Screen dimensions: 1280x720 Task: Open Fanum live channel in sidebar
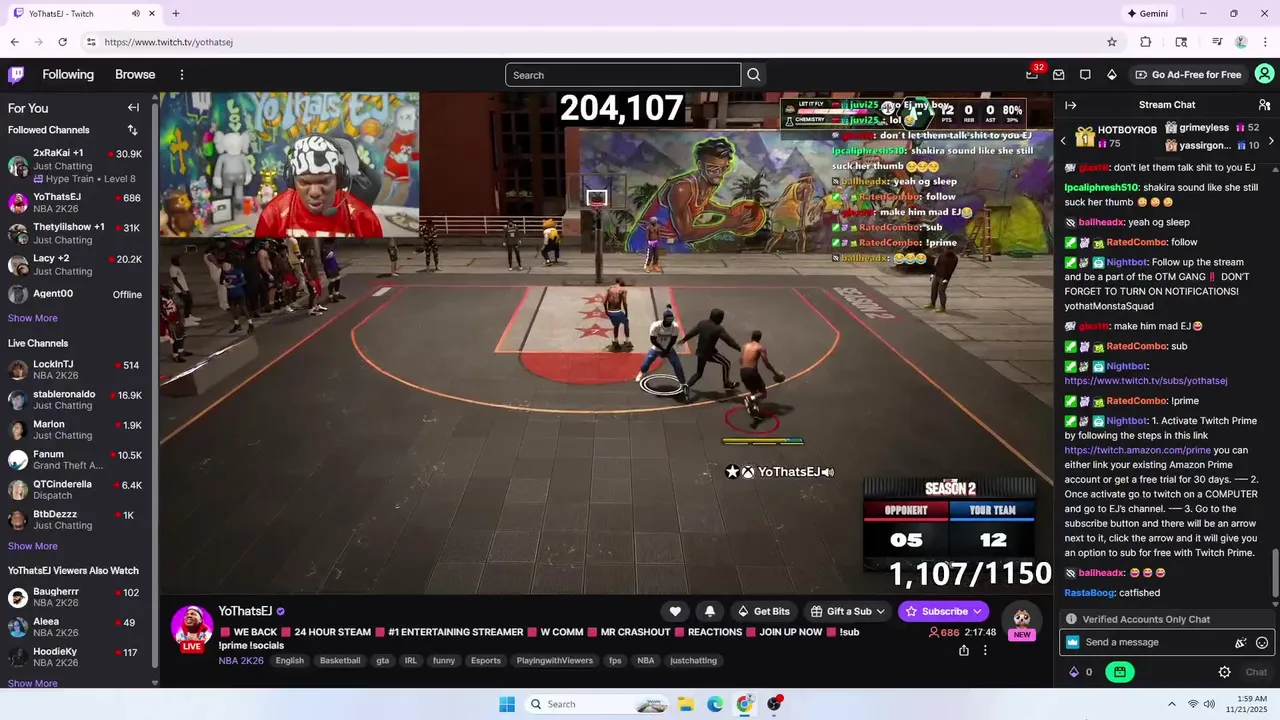click(x=75, y=460)
